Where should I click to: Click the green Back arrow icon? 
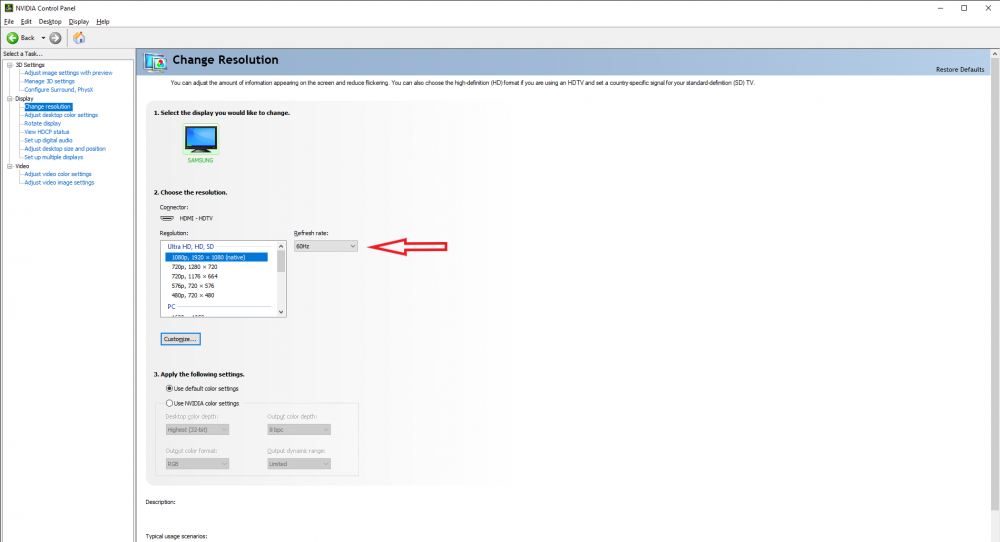(12, 38)
